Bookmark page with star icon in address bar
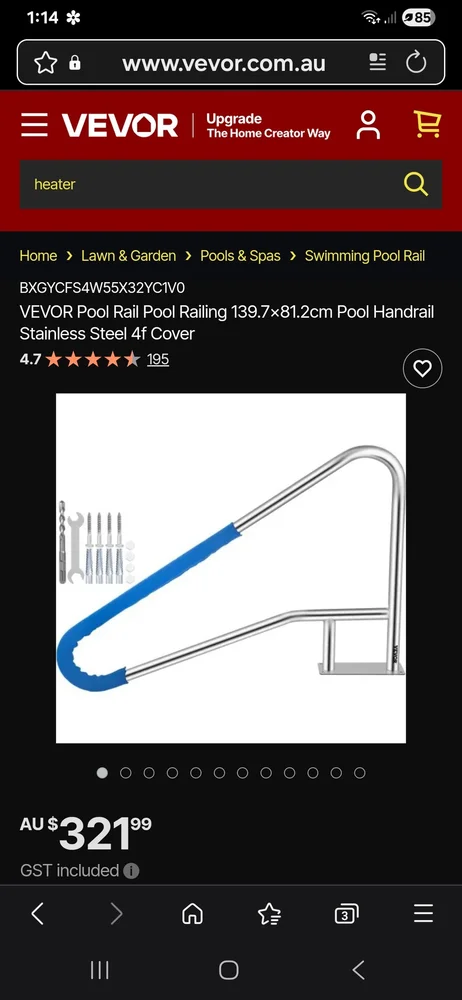This screenshot has width=462, height=1000. pos(45,62)
